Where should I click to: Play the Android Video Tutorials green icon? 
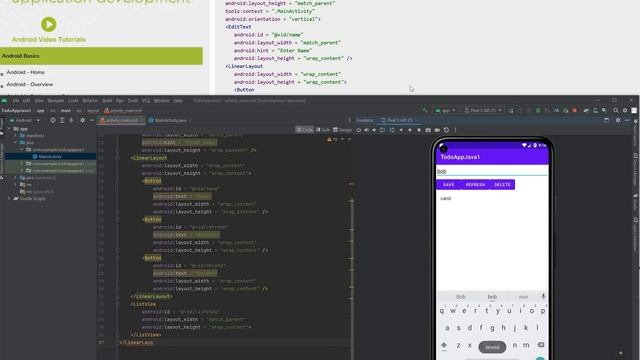[49, 24]
